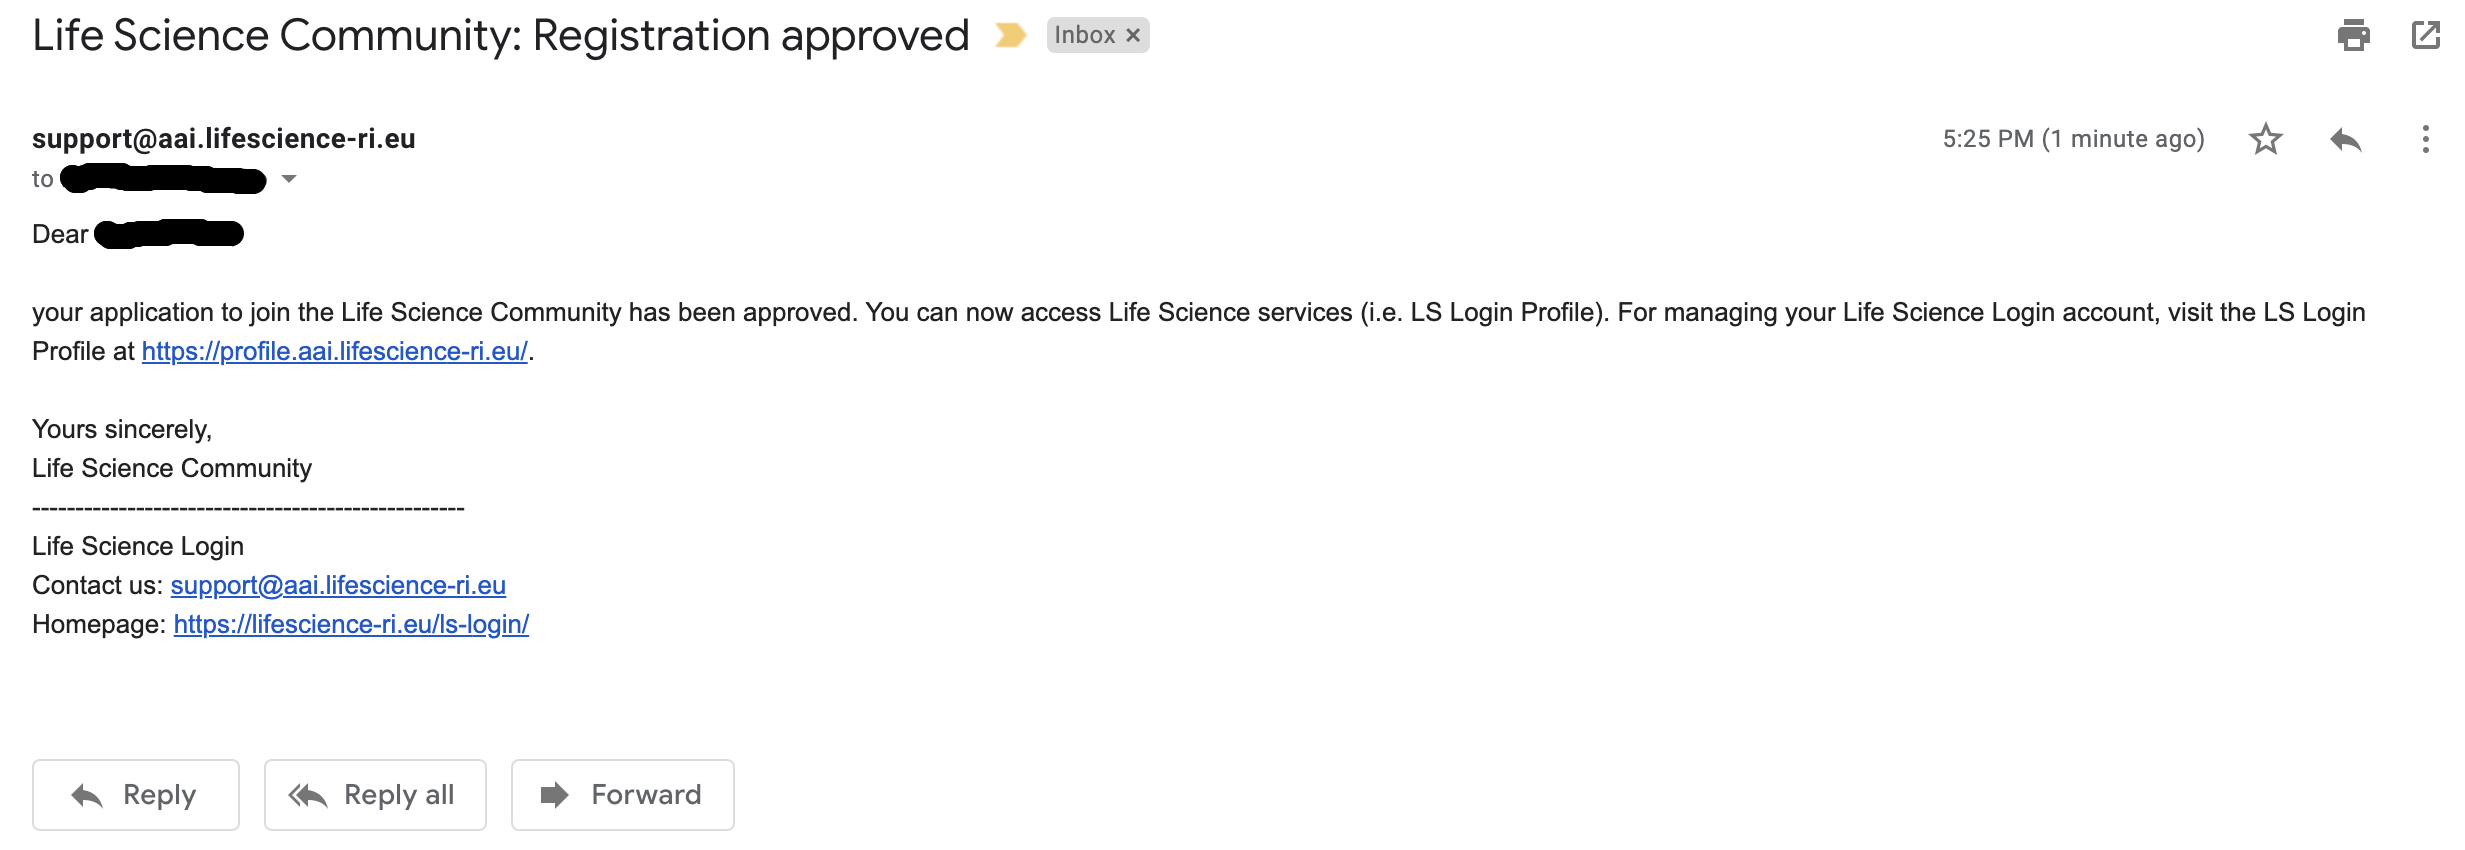Click the Inbox label chip

[x=1085, y=36]
